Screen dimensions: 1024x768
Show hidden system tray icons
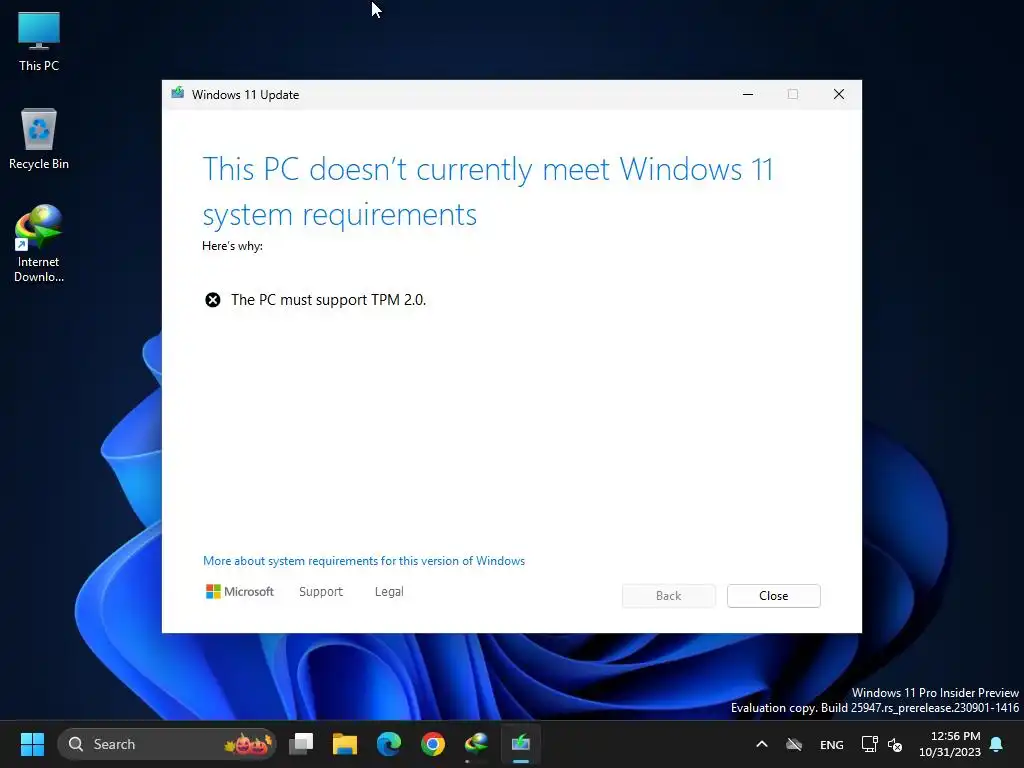761,744
